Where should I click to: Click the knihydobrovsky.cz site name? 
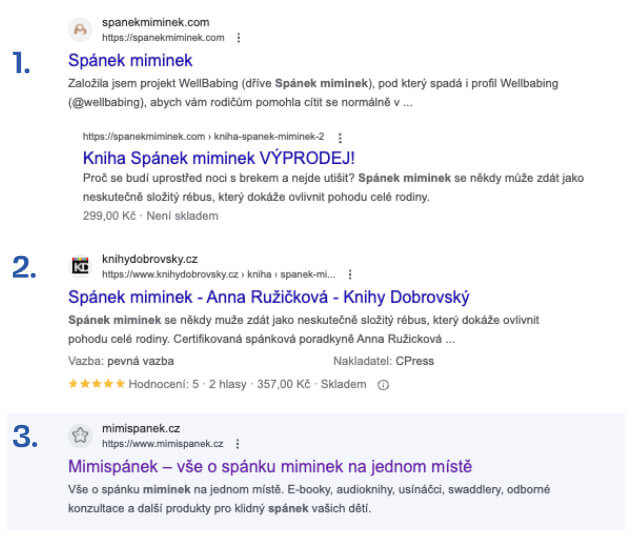[x=150, y=259]
